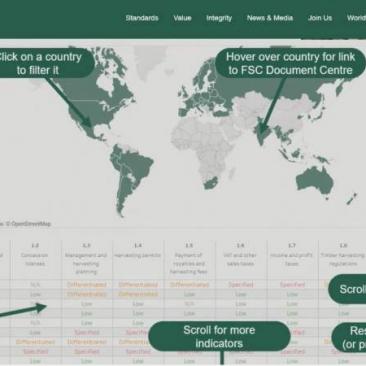
Task: Select first-row 'Specified' under Income and profit taxes
Action: coord(292,285)
